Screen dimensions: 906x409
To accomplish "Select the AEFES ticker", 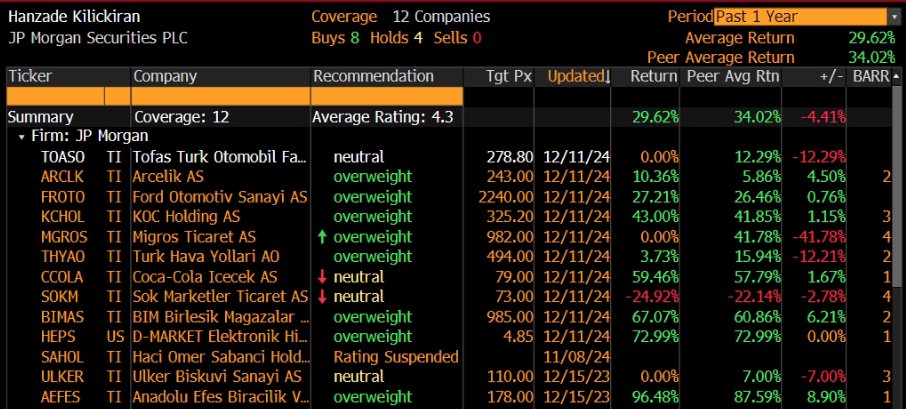I will tap(60, 397).
